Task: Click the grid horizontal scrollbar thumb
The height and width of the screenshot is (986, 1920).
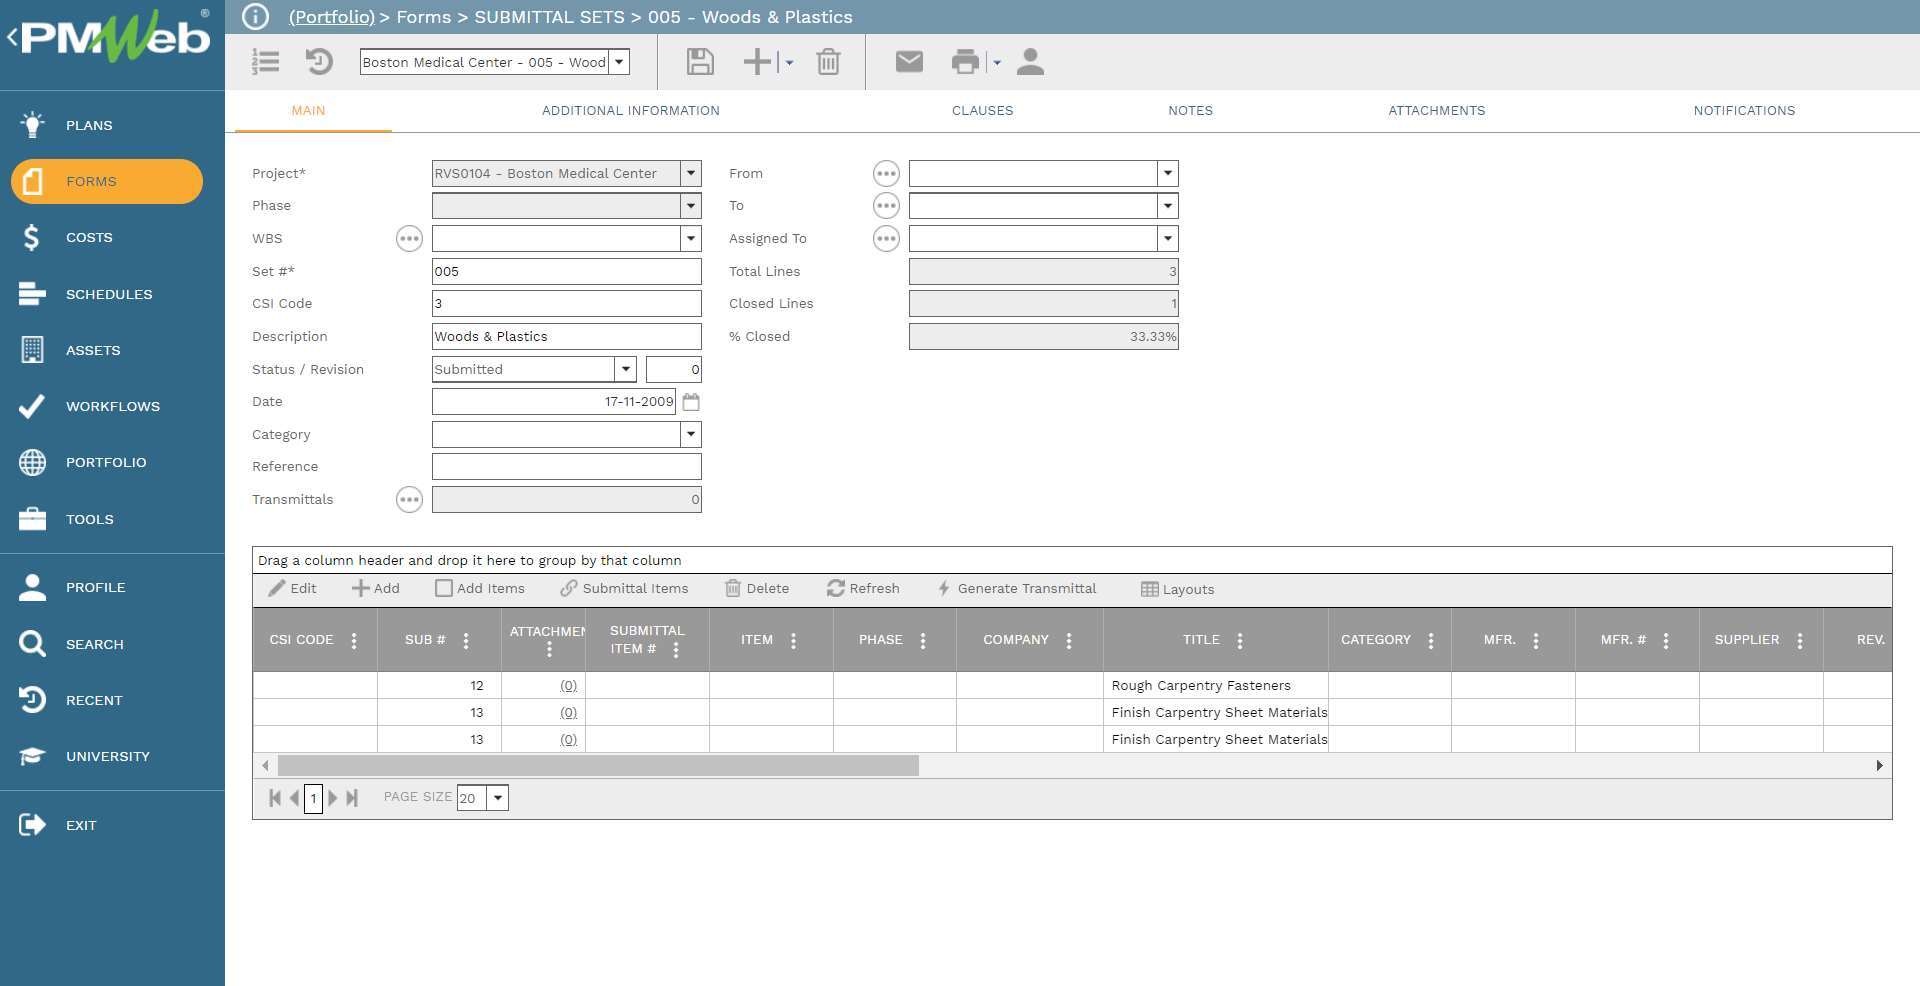Action: pyautogui.click(x=598, y=766)
